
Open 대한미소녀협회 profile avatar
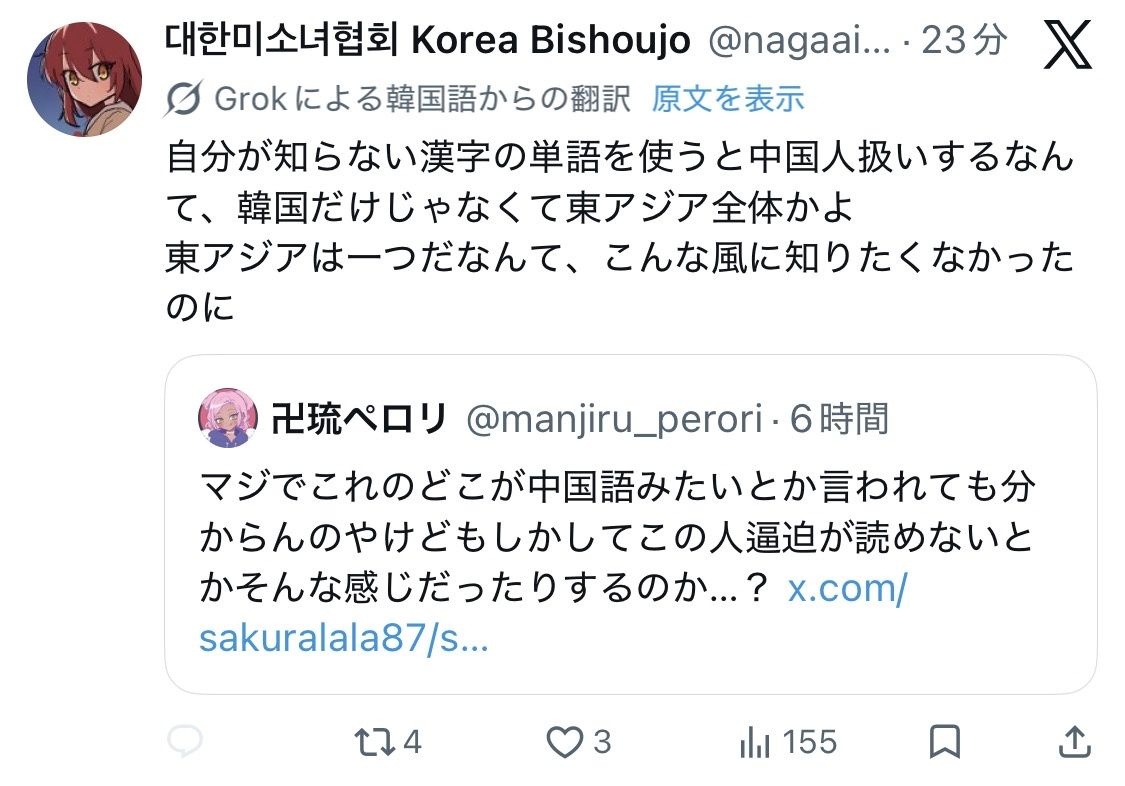84,78
